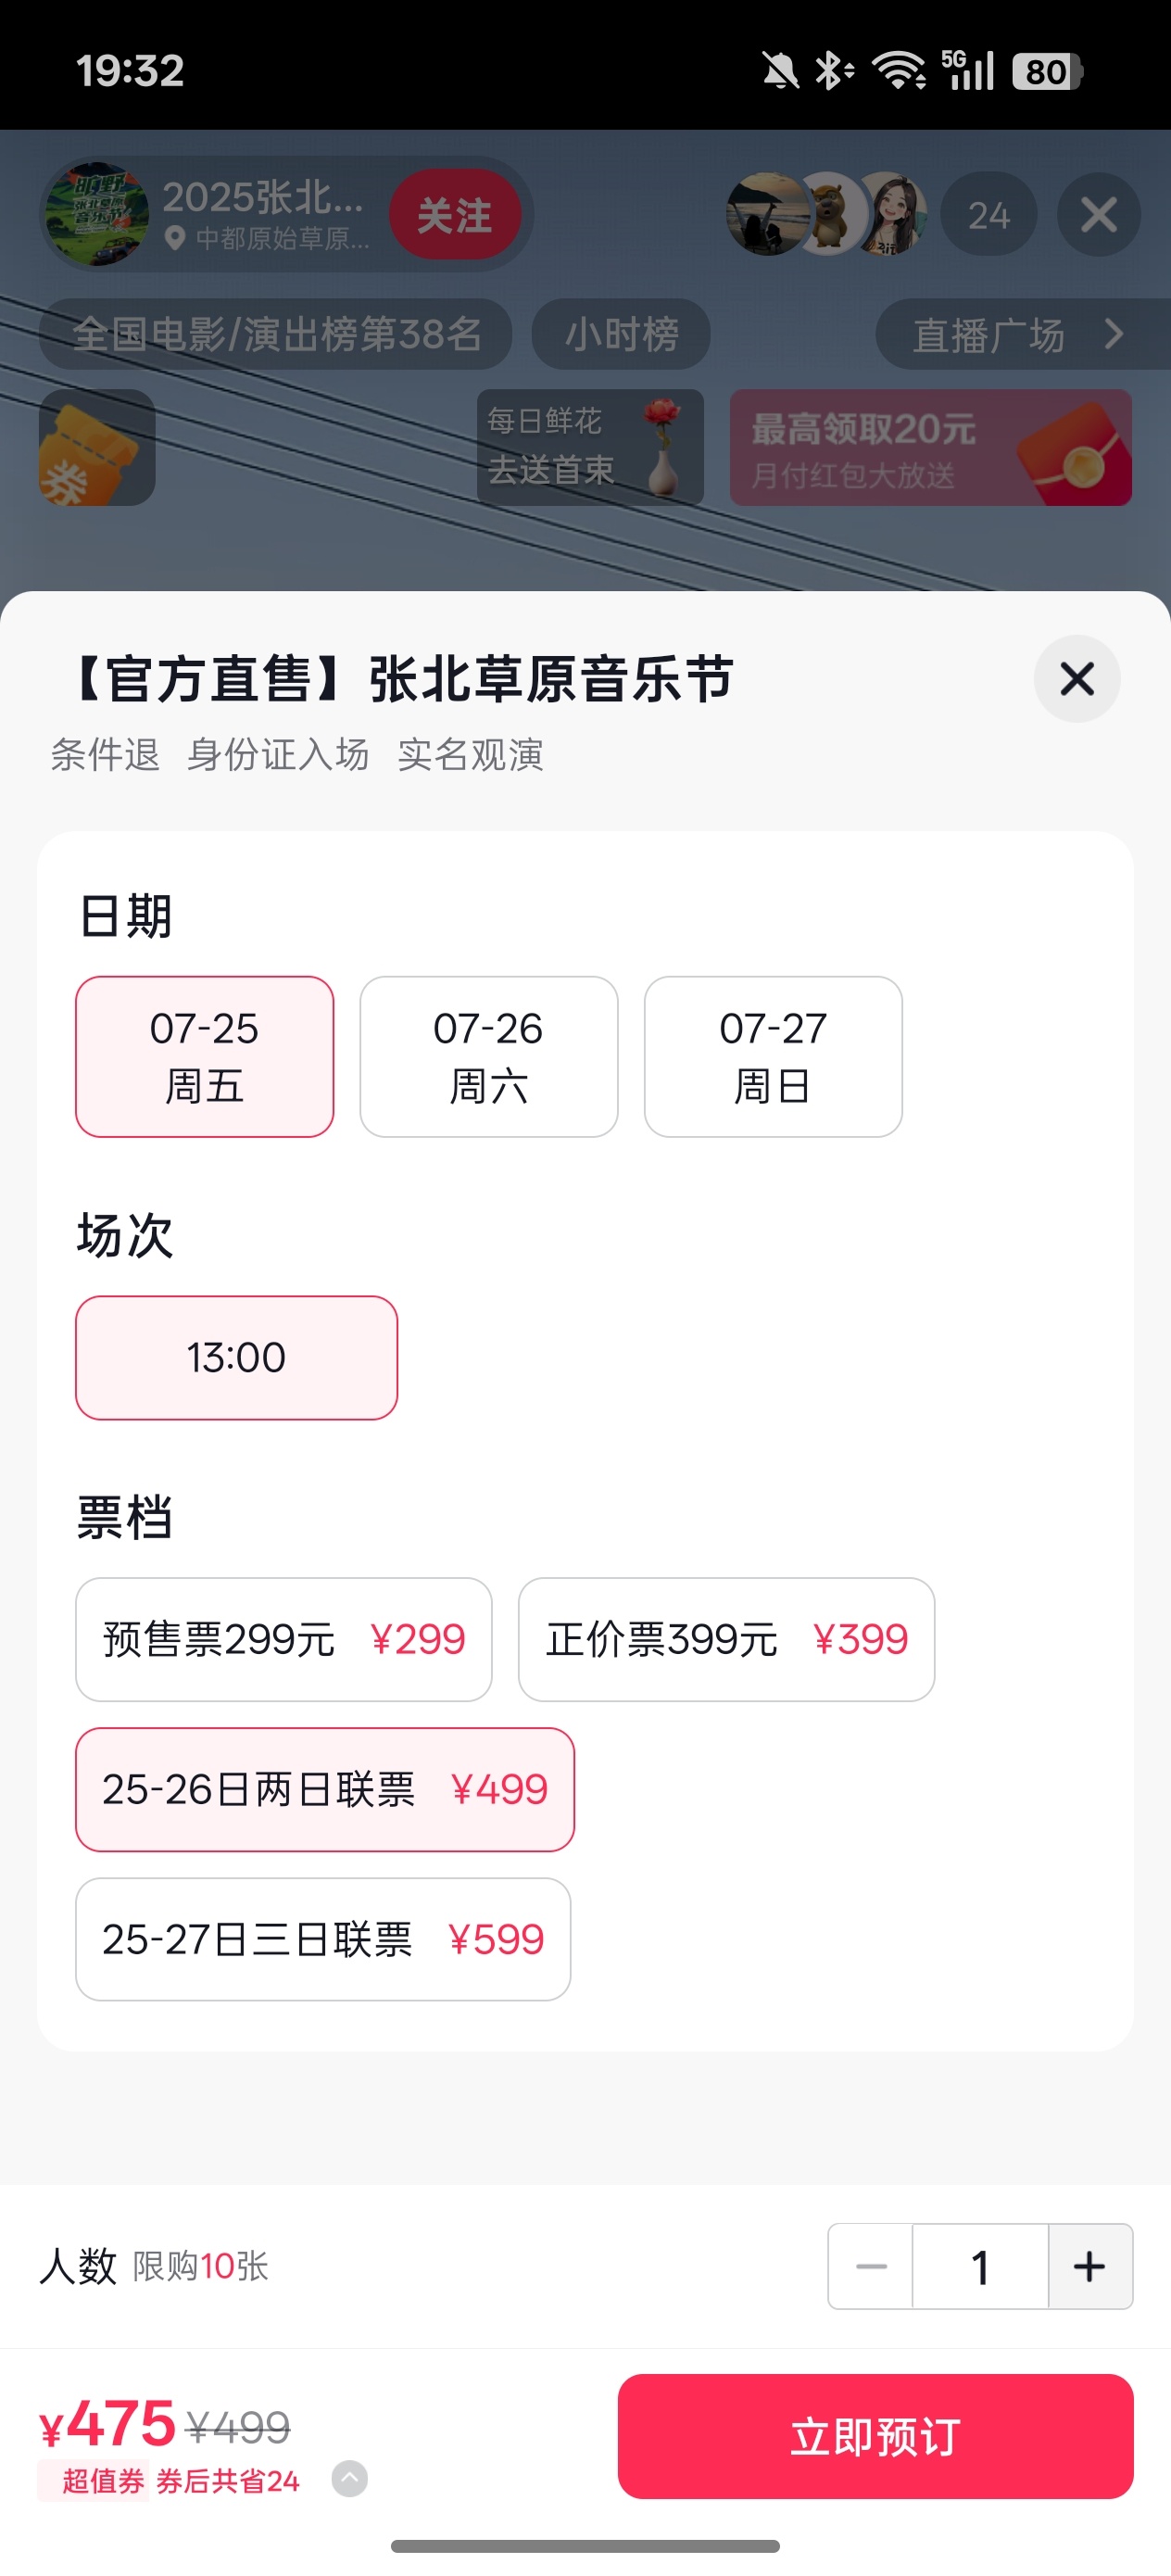
Task: Open the streamer's profile avatar
Action: click(97, 214)
